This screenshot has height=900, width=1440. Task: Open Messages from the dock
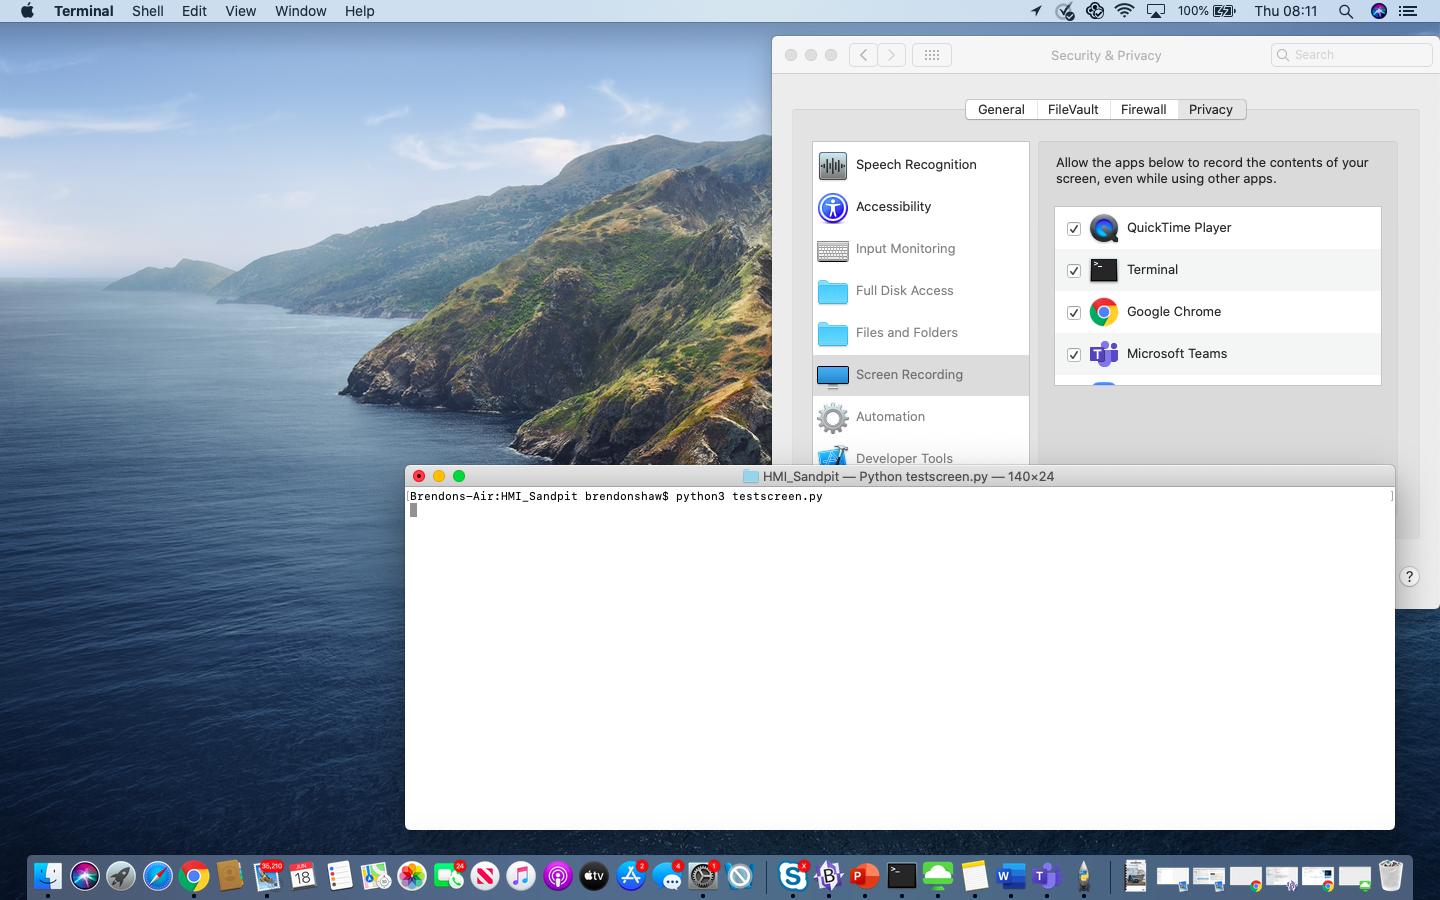tap(667, 877)
